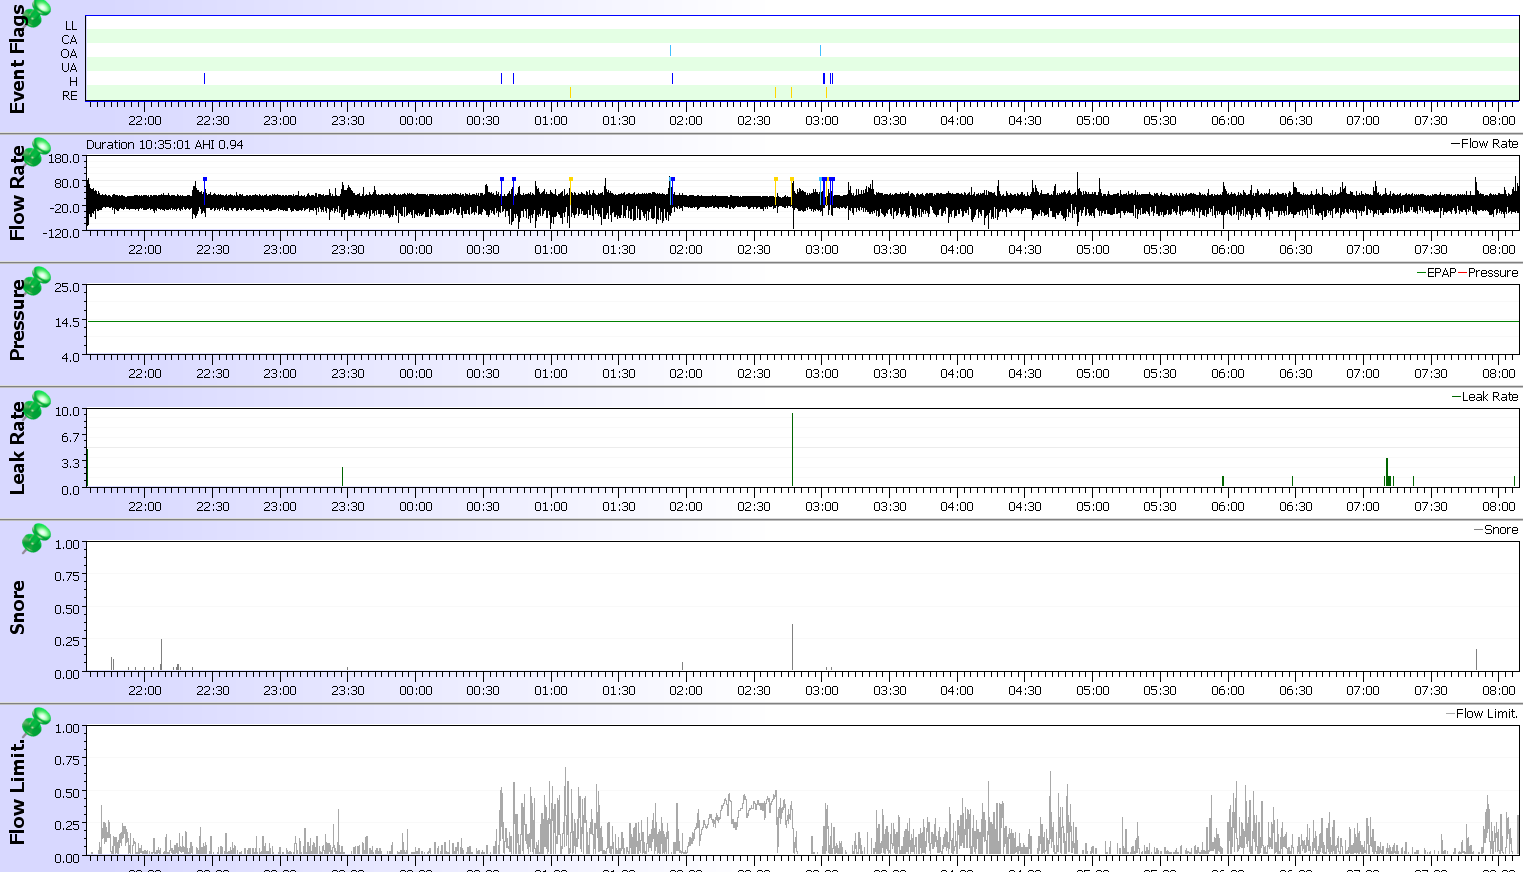The image size is (1523, 872).
Task: Click the first H flag after 00:30 in Event Flags
Action: pyautogui.click(x=501, y=78)
